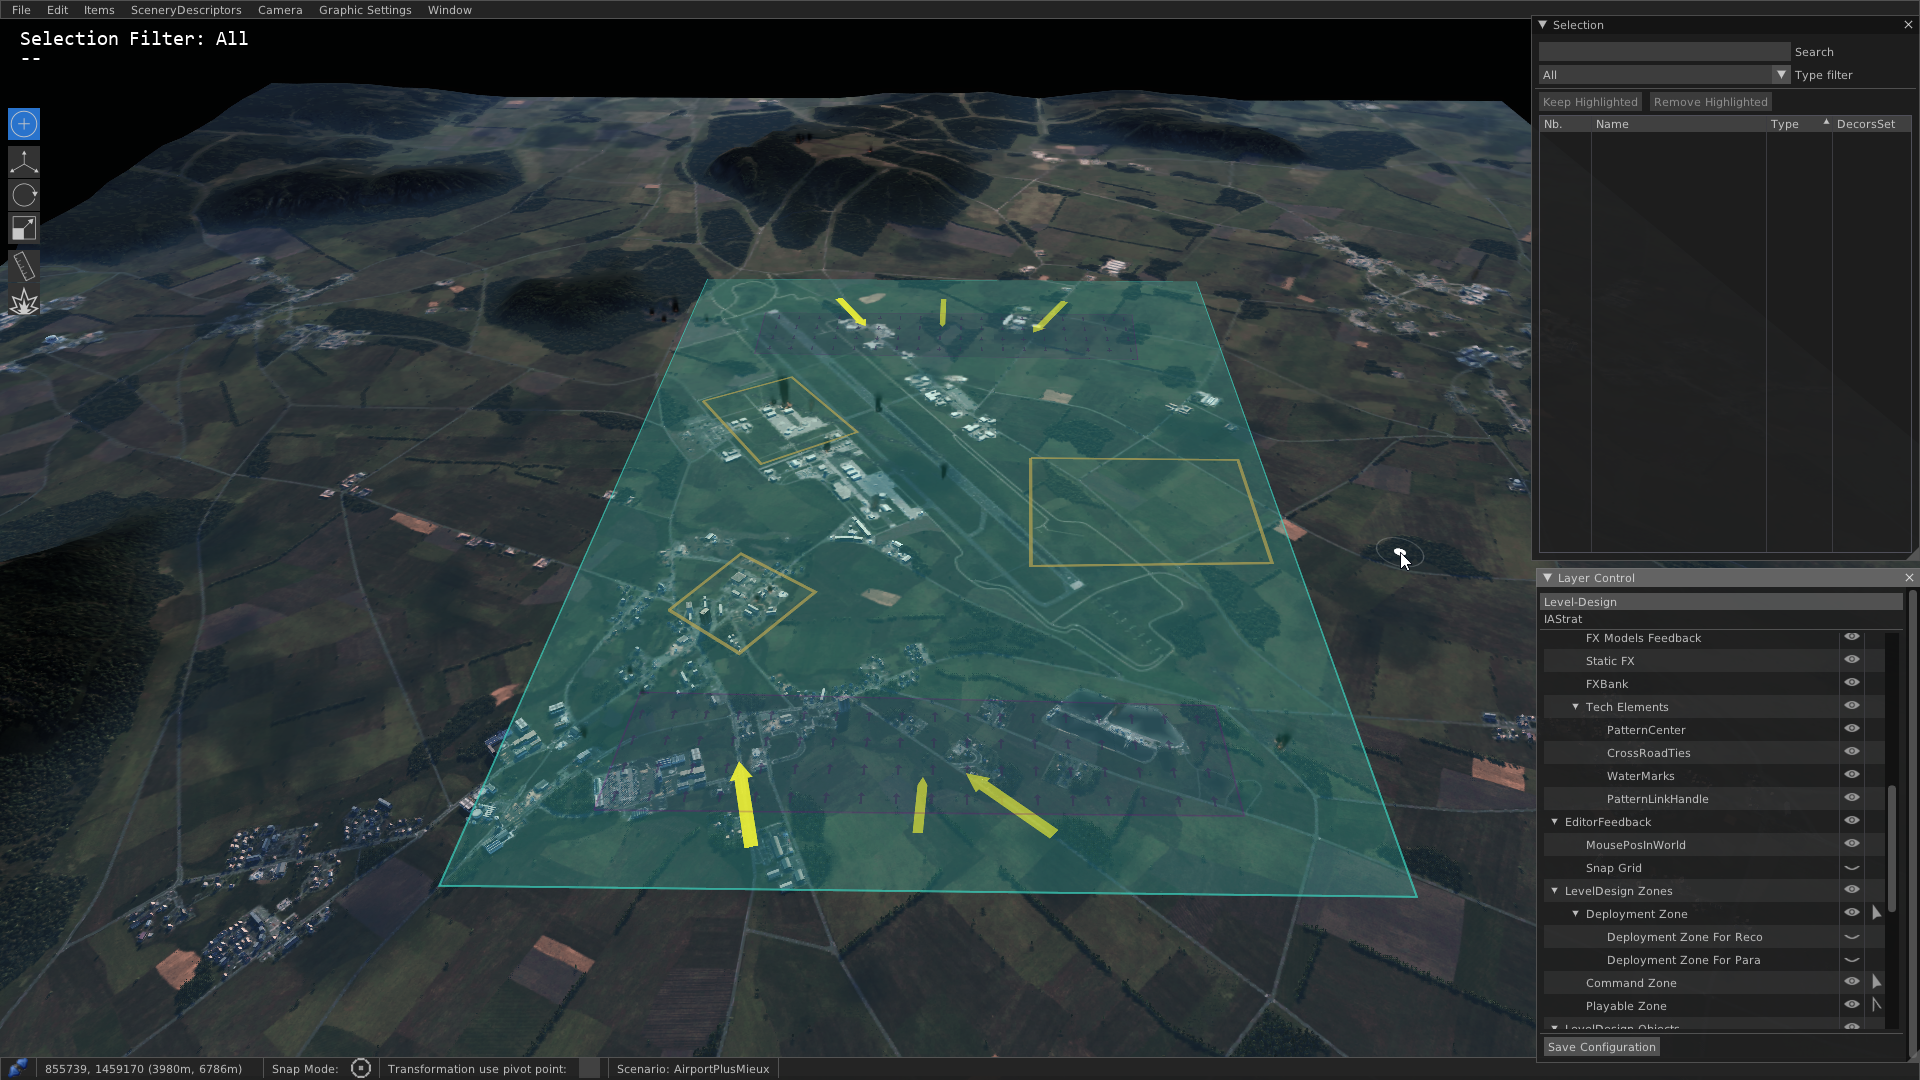Open the Graphic Settings menu
Screen dimensions: 1920x1080
[x=365, y=10]
